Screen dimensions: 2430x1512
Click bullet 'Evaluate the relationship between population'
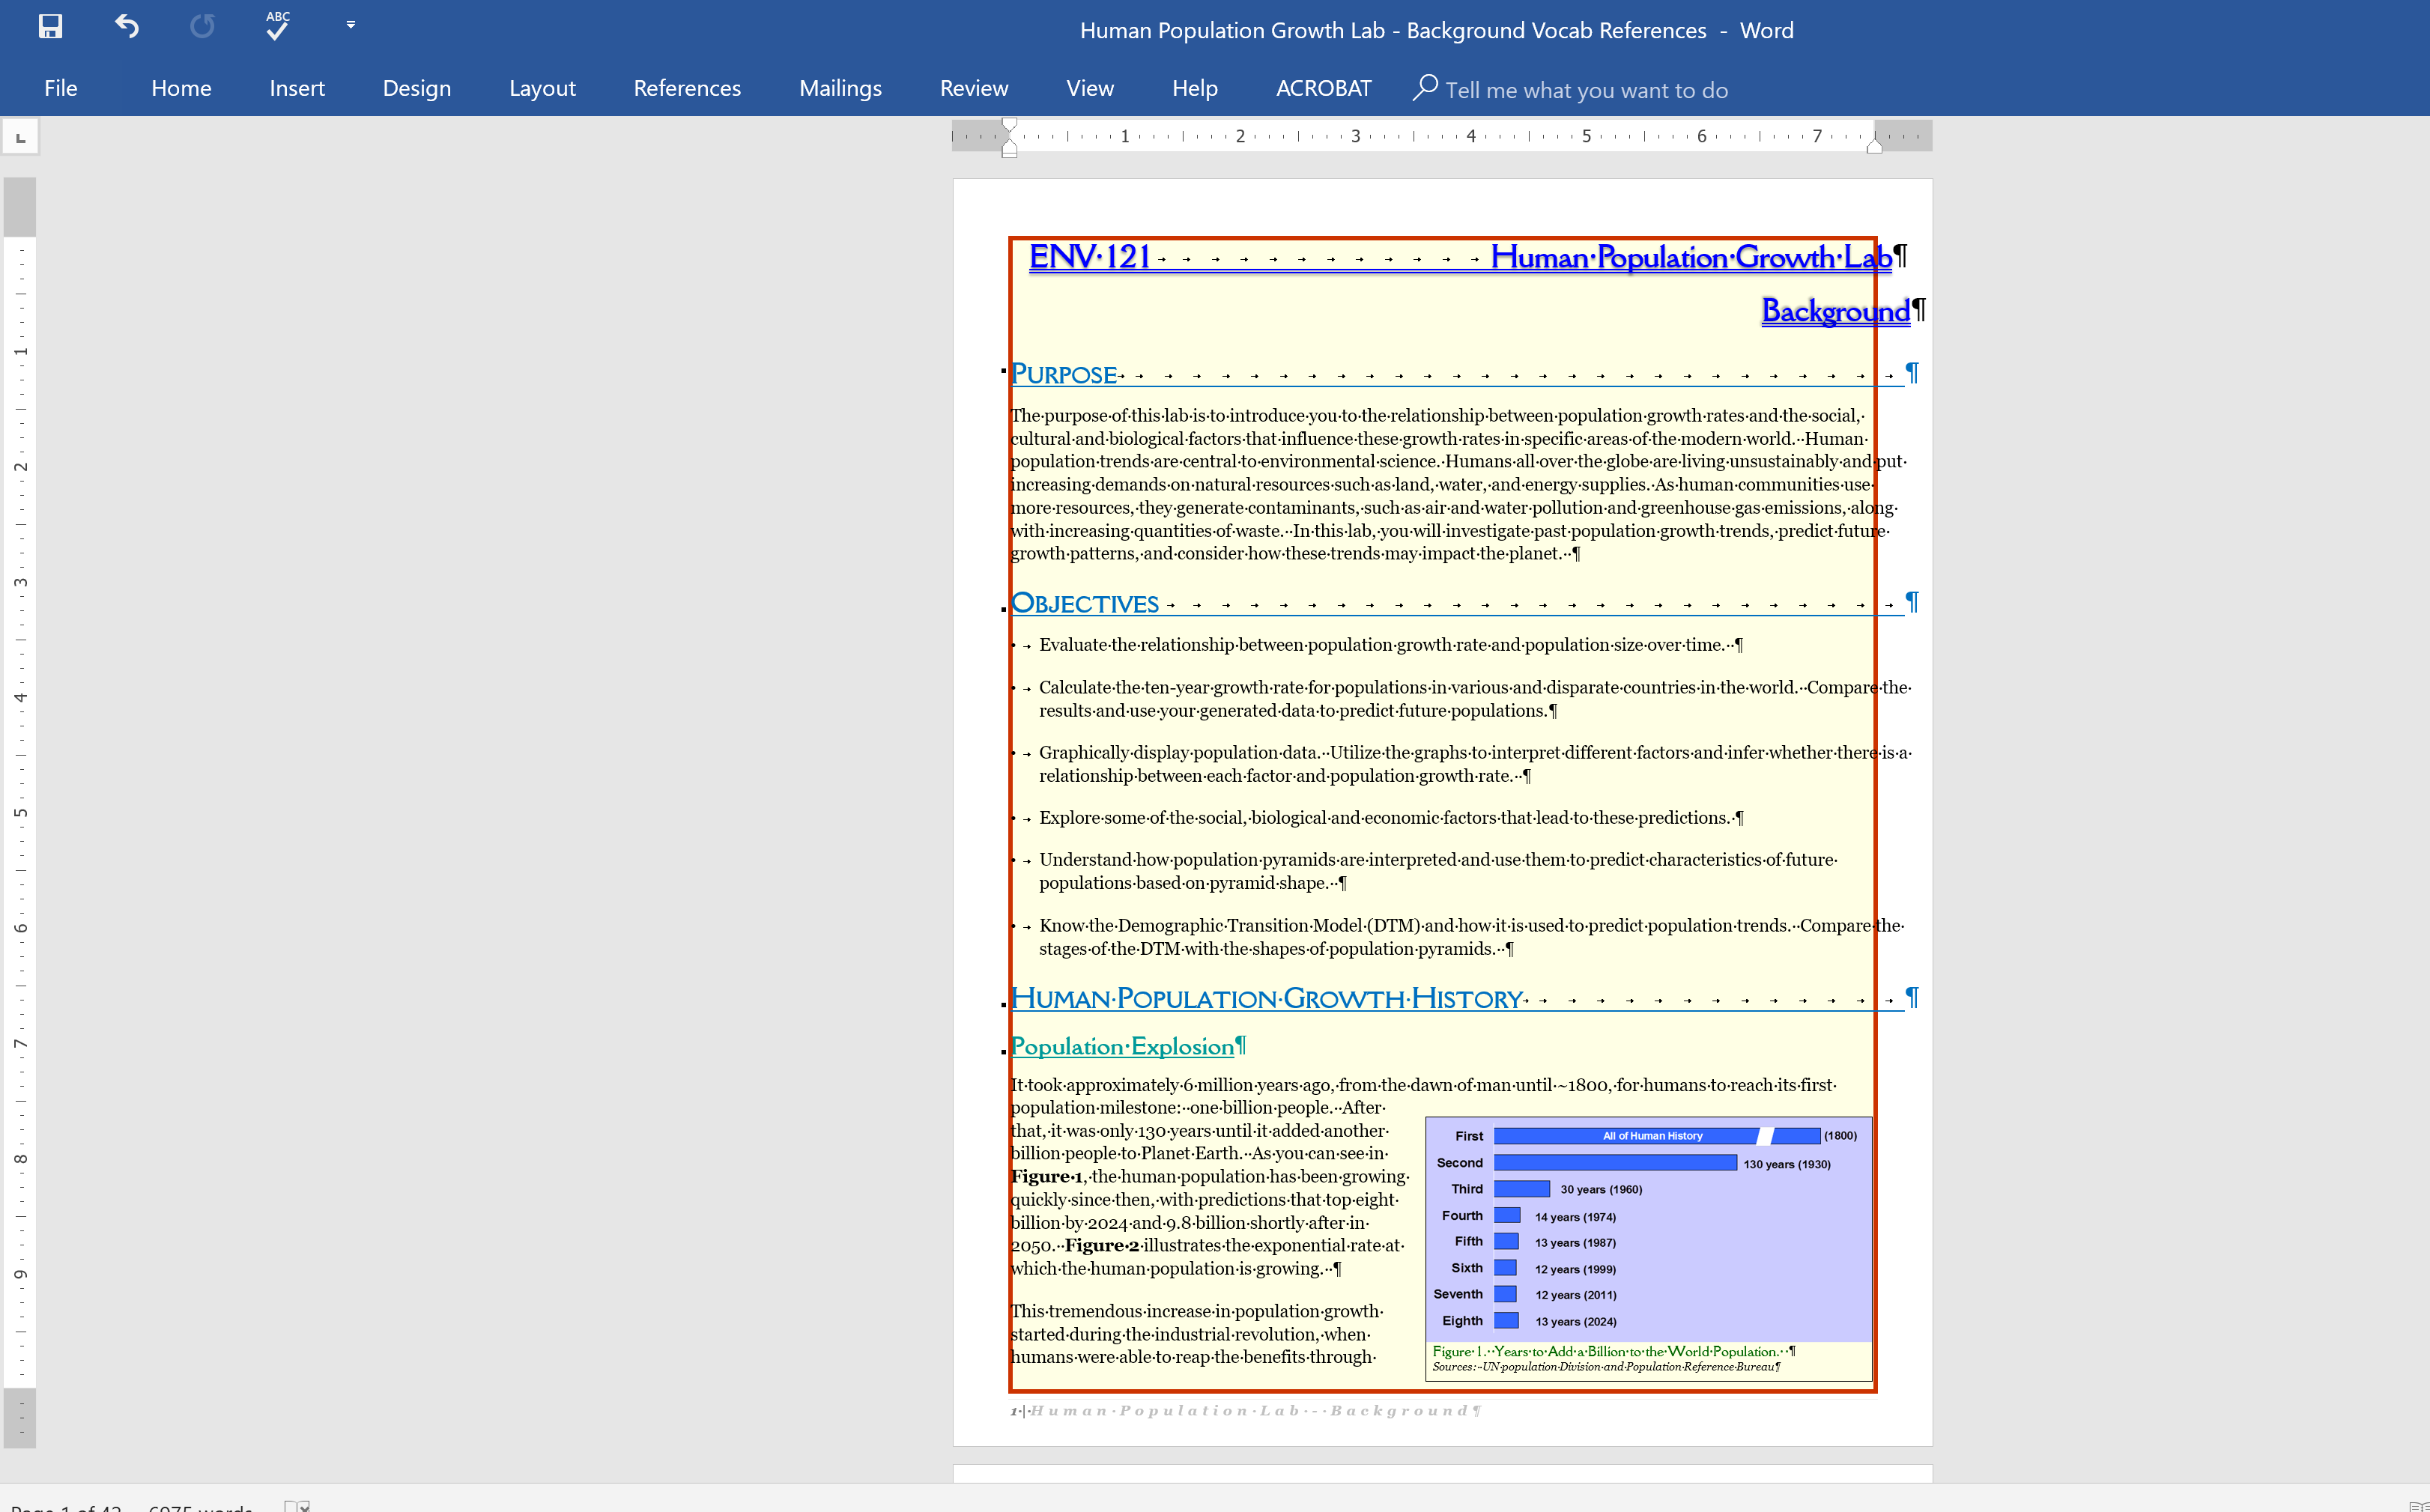1389,645
